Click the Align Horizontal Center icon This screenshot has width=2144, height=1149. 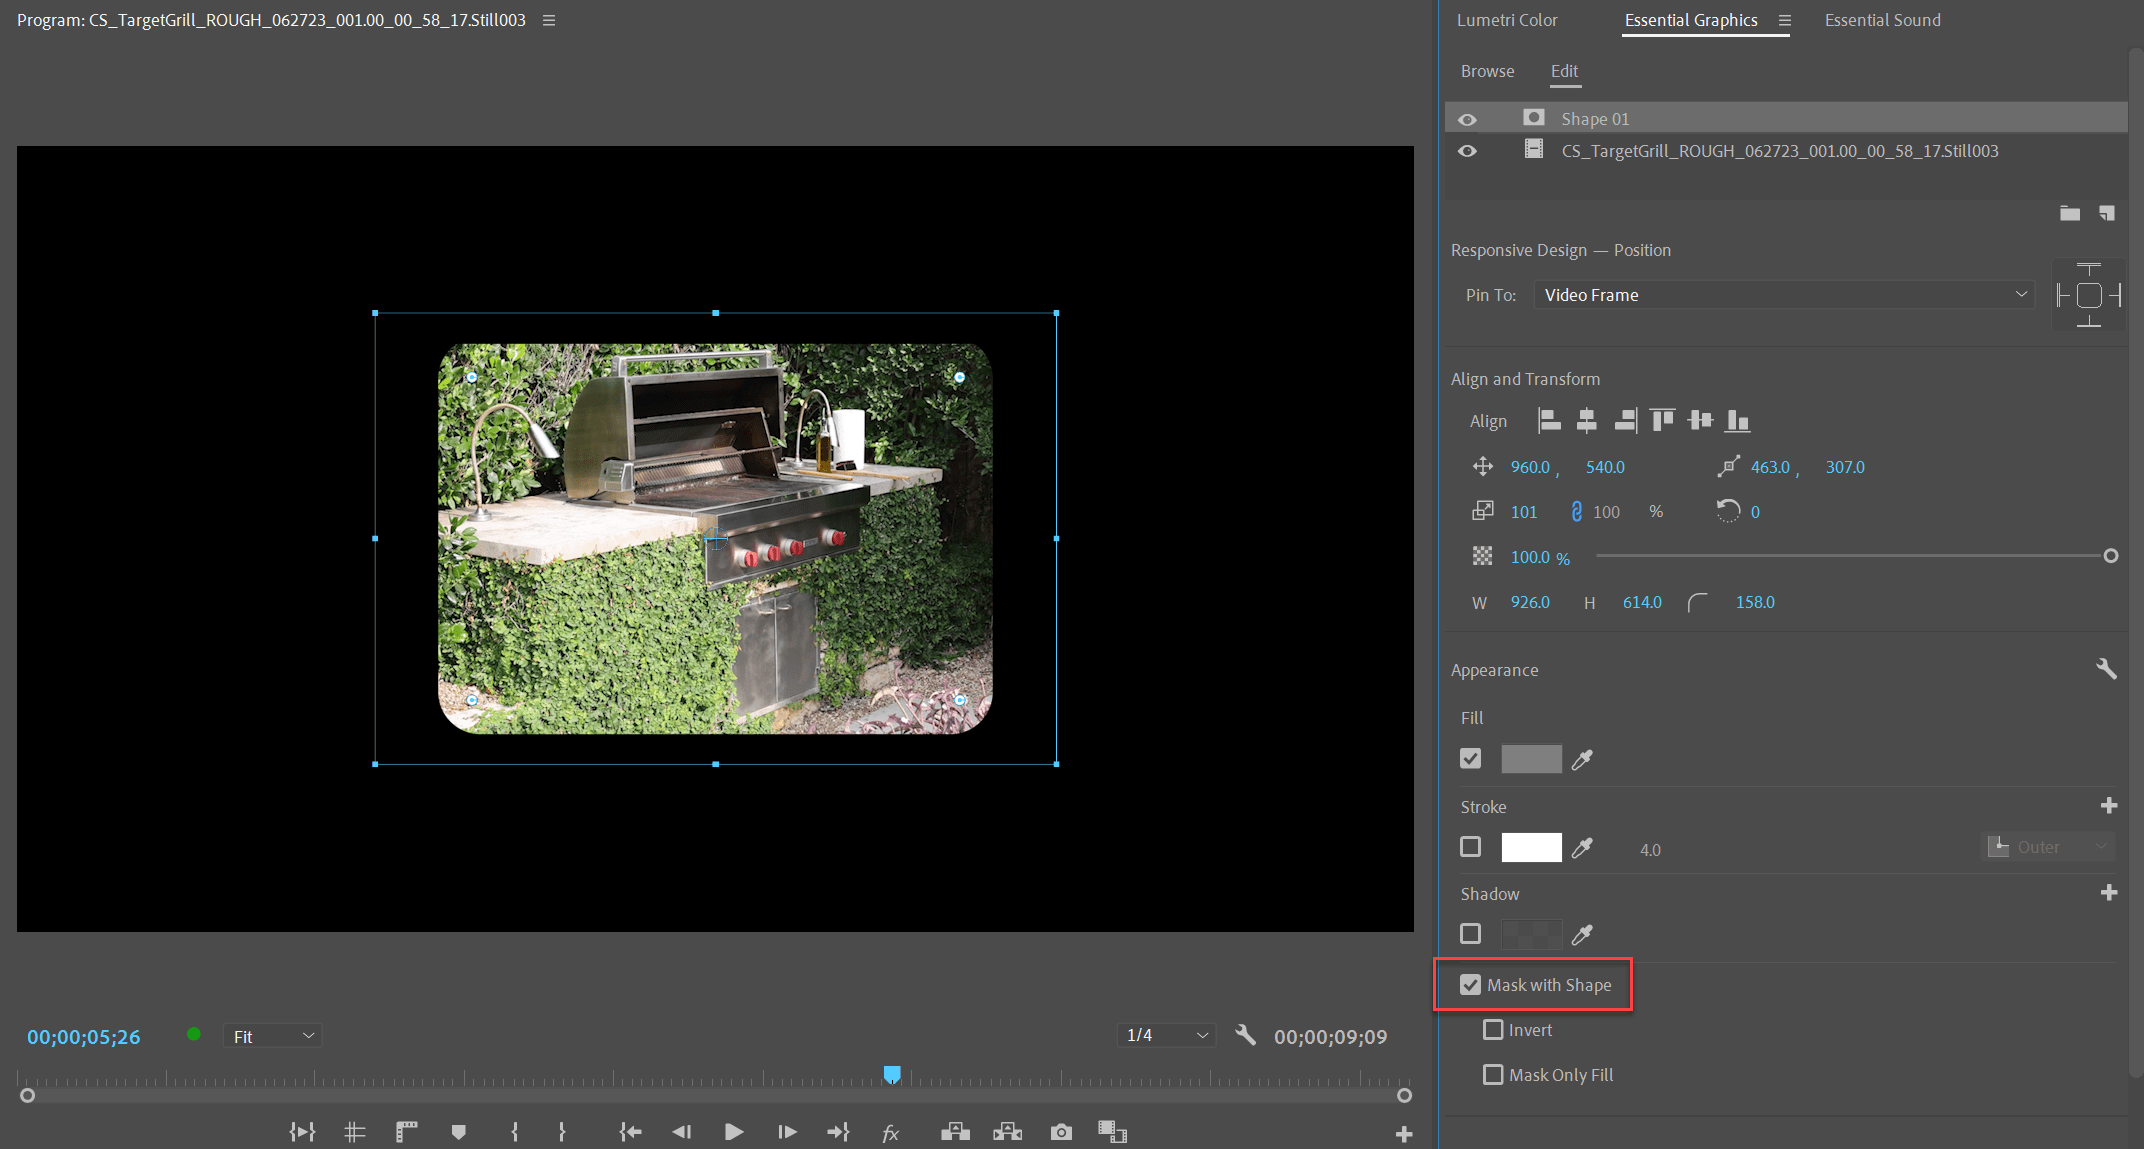[x=1587, y=420]
